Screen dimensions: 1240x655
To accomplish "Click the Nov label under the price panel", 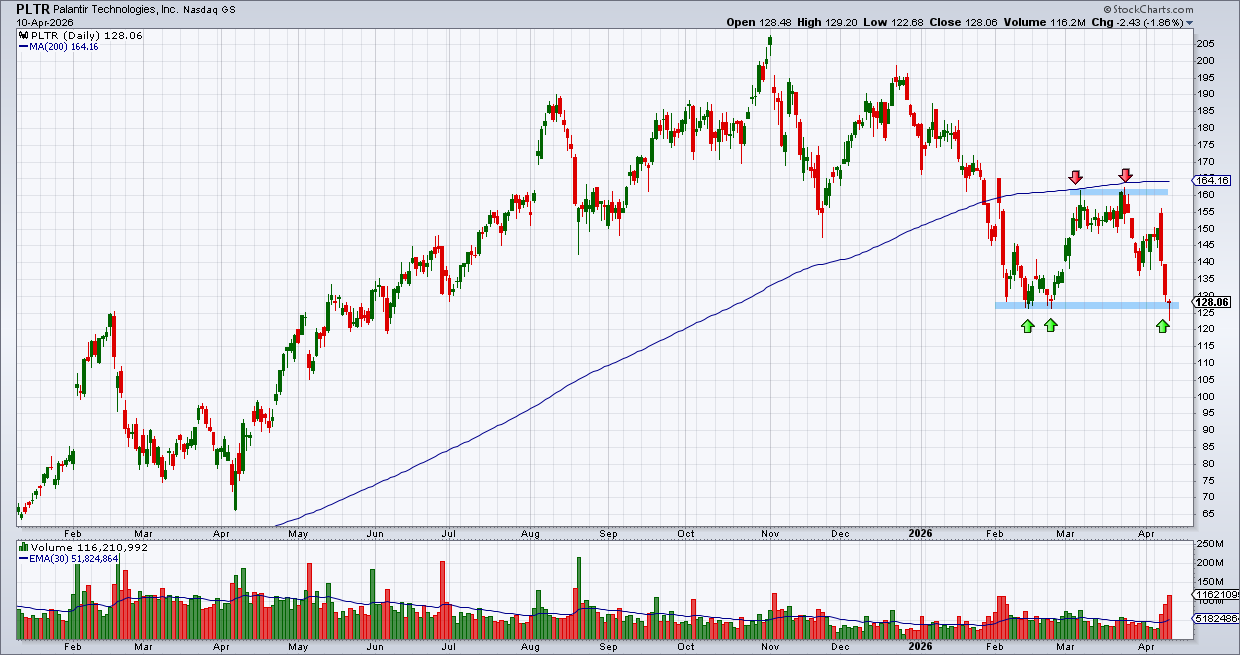I will pyautogui.click(x=770, y=534).
